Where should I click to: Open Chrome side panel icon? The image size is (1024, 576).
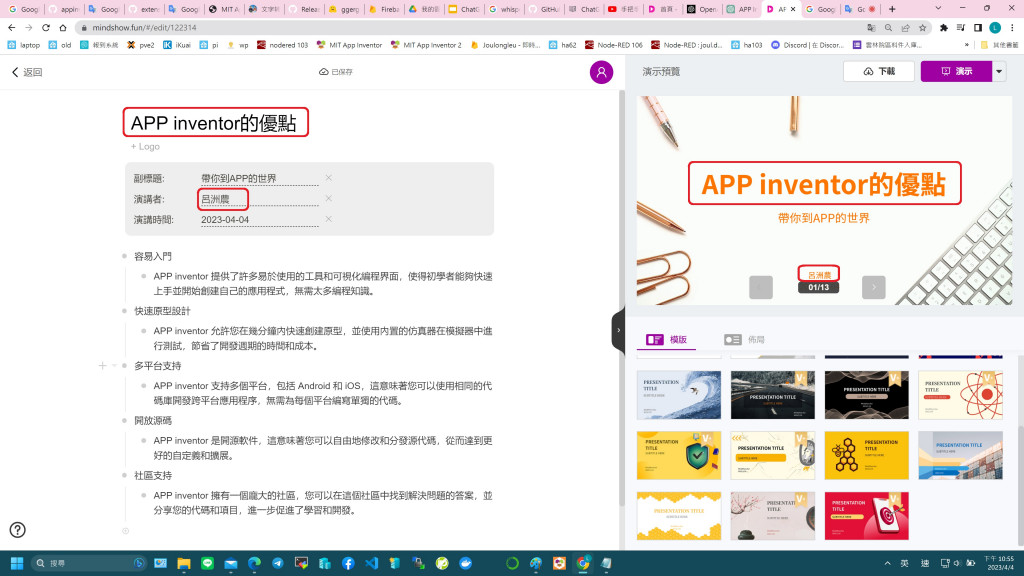978,27
